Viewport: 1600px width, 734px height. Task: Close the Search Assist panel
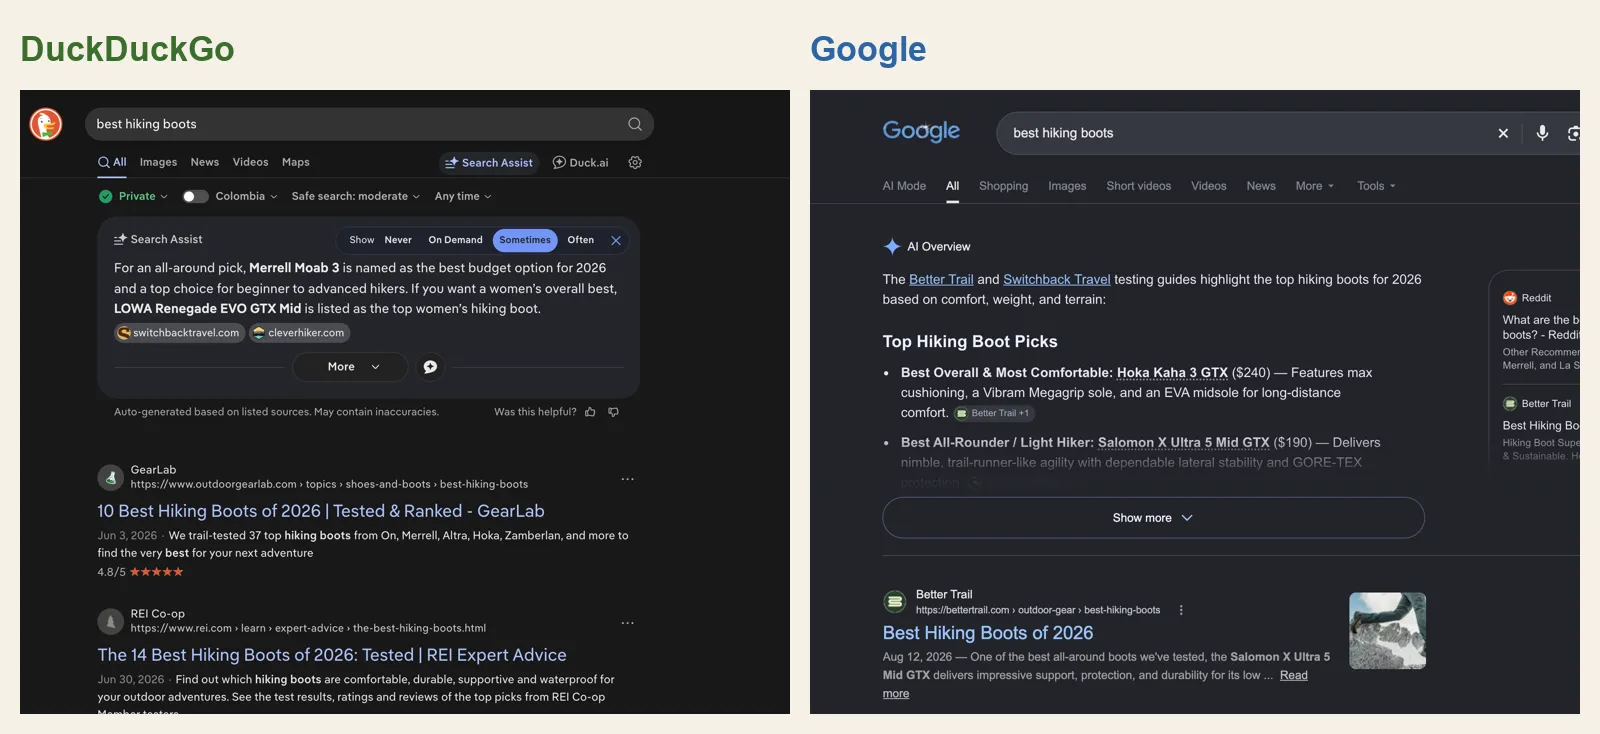coord(616,240)
